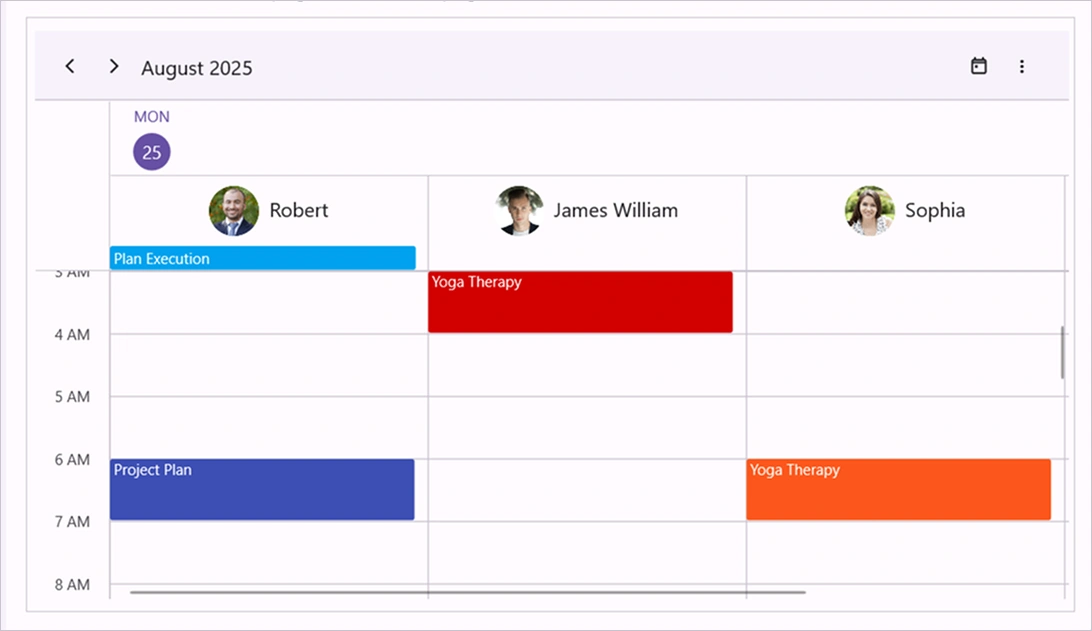1092x631 pixels.
Task: Navigate to the previous day using back arrow
Action: [x=70, y=66]
